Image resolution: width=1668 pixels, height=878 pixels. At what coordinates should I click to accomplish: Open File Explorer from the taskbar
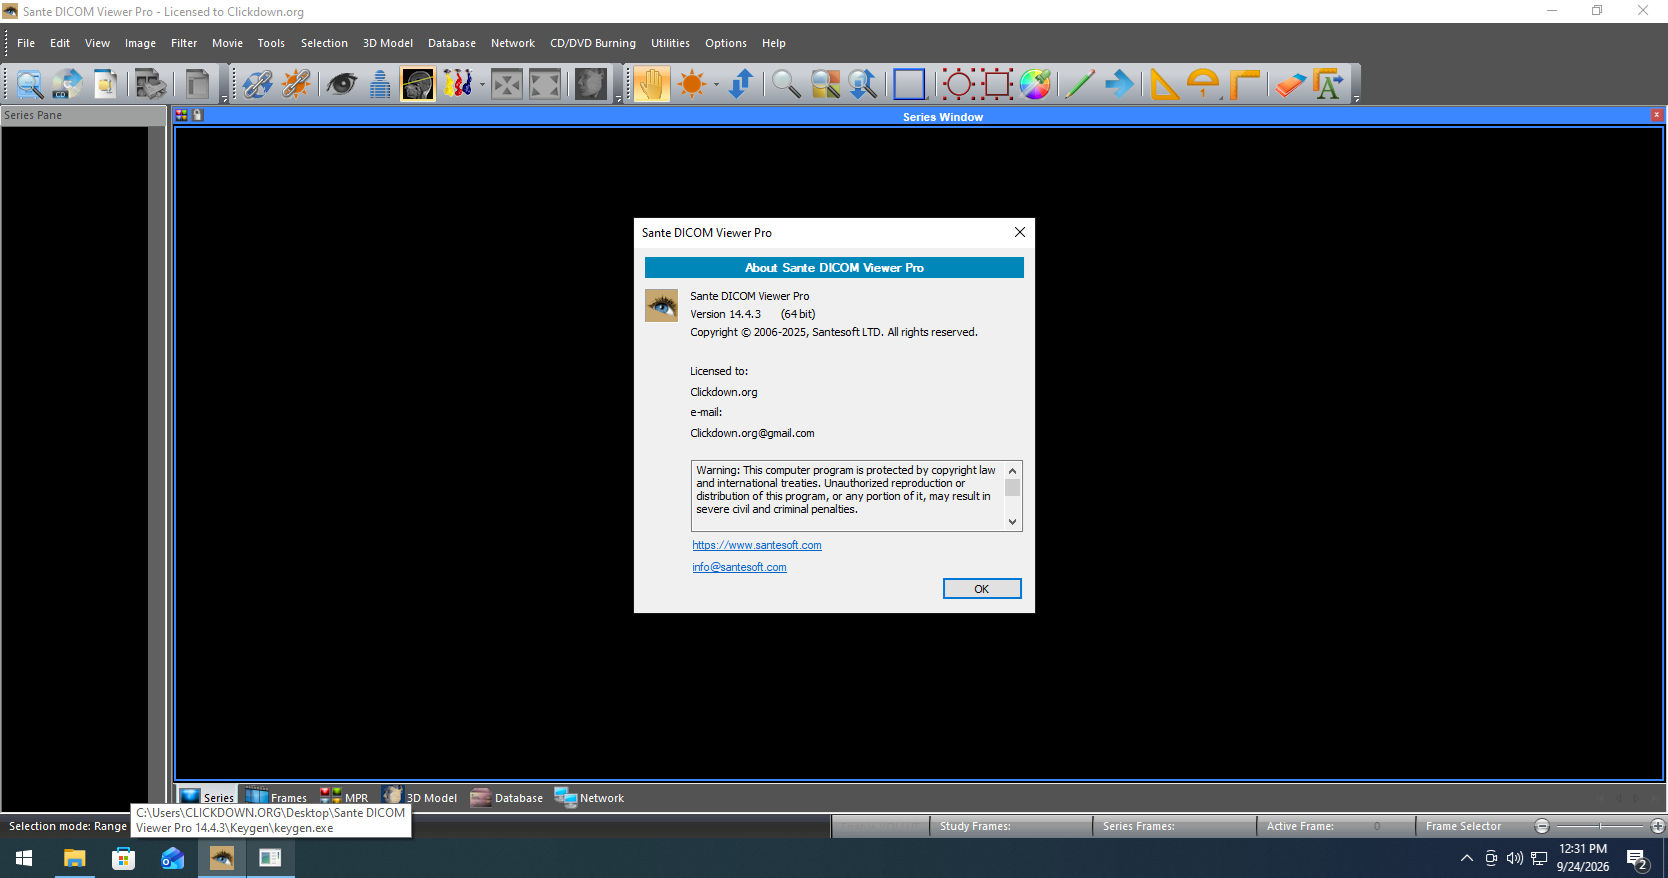pyautogui.click(x=74, y=858)
